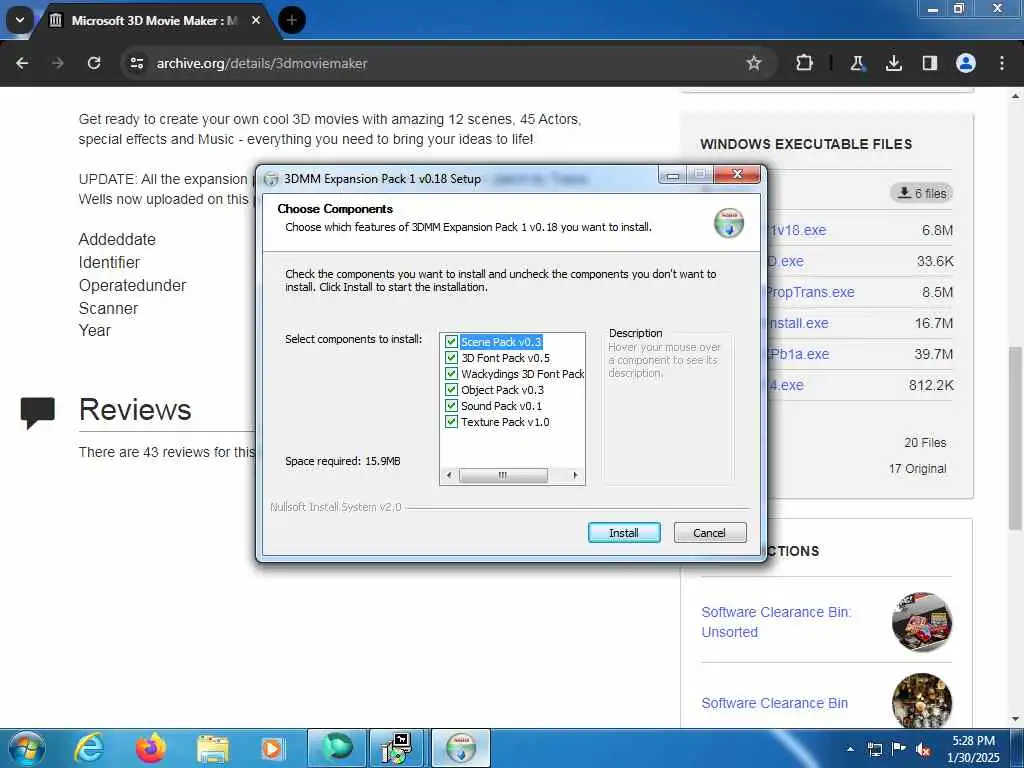Screen dimensions: 1024x768
Task: Open the Pb1a.exe file link
Action: coord(797,354)
